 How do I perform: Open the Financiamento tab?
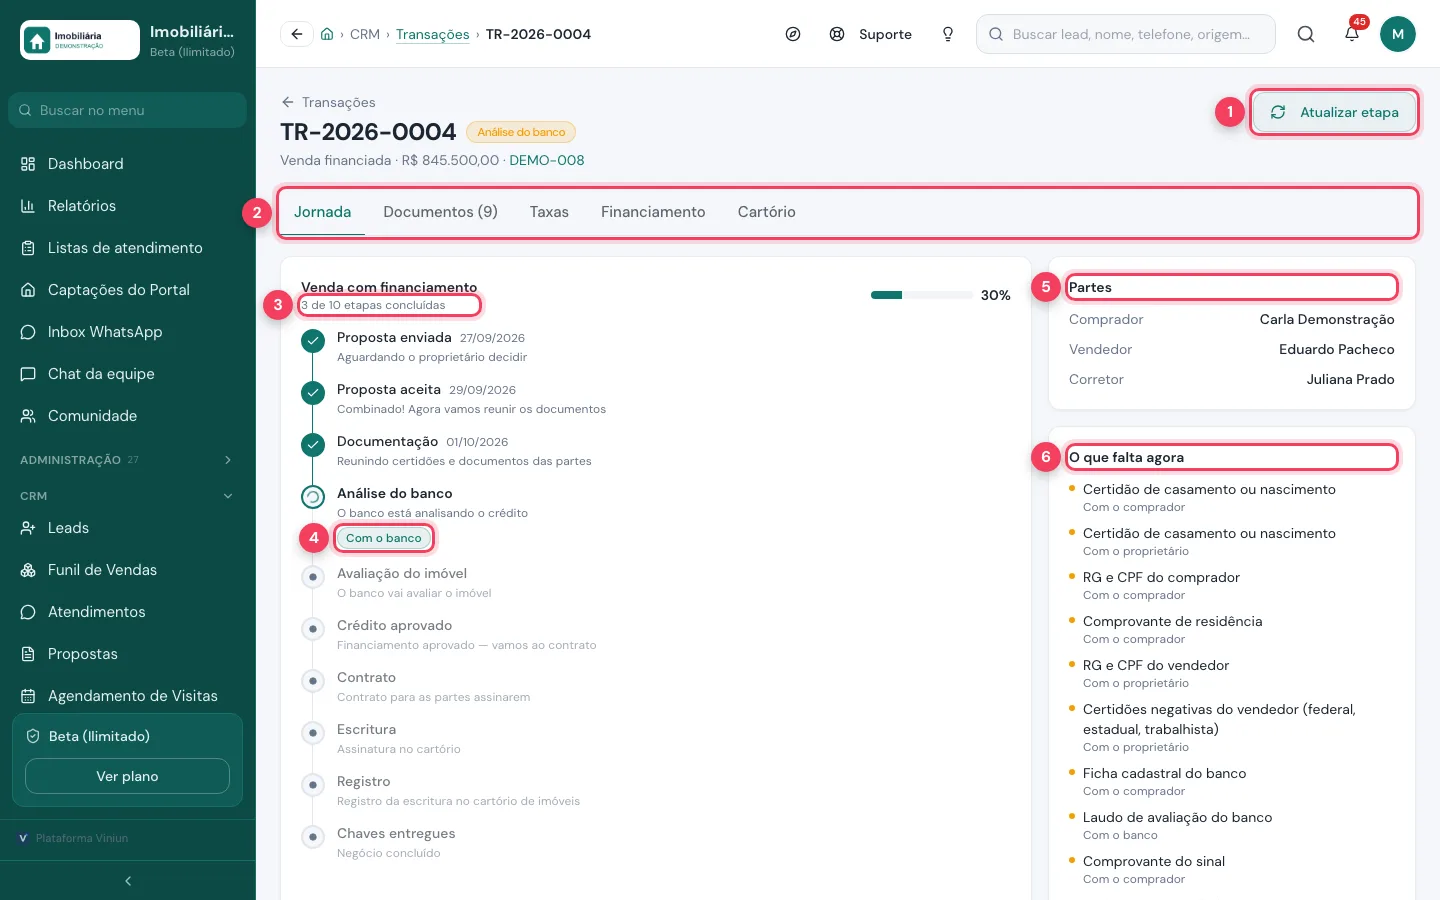point(653,212)
